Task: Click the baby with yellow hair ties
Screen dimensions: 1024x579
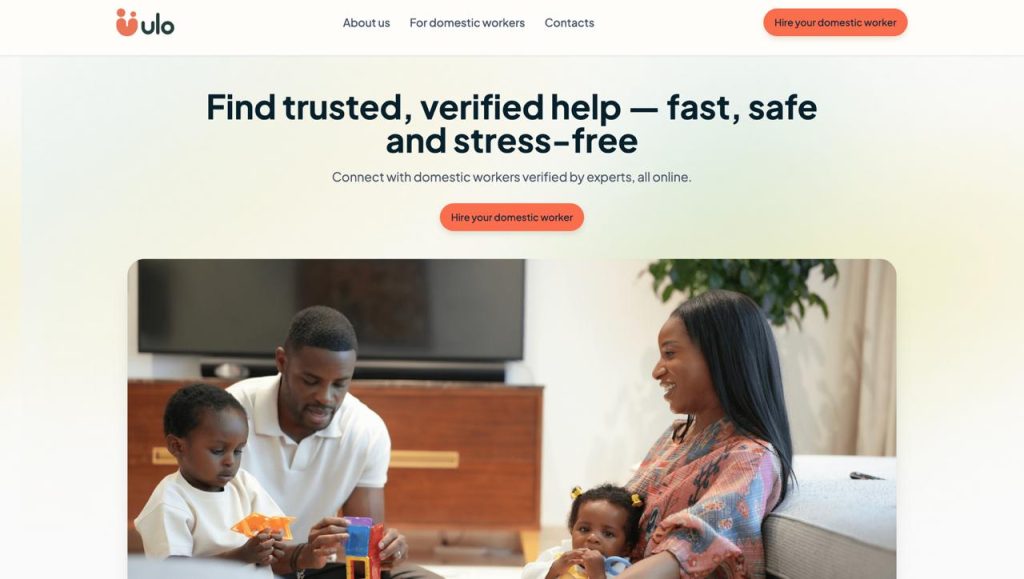Action: [x=598, y=529]
